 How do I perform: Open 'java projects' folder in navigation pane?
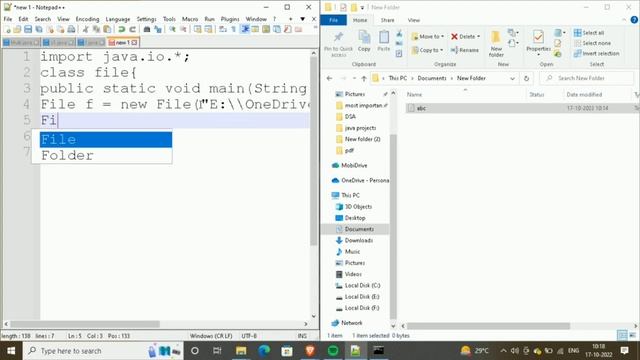coord(360,128)
